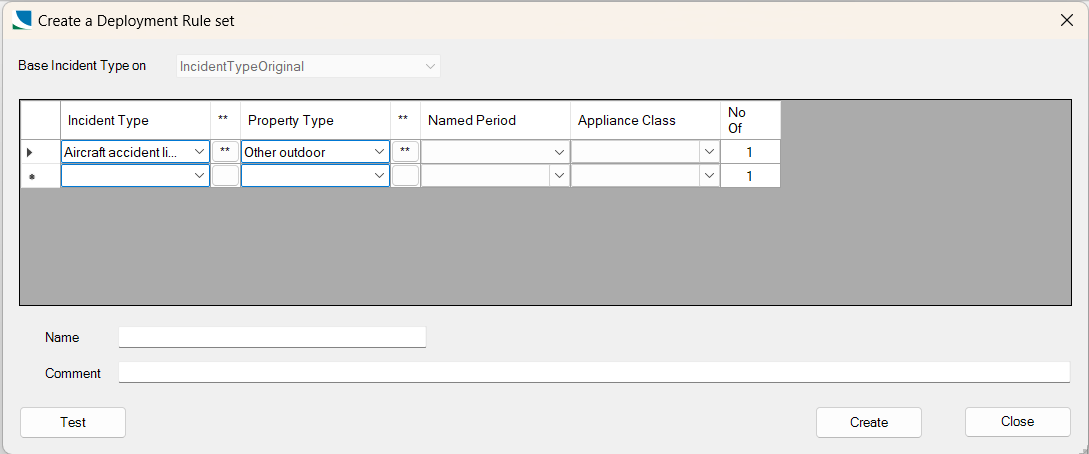Click the Close button at bottom

pos(1017,421)
